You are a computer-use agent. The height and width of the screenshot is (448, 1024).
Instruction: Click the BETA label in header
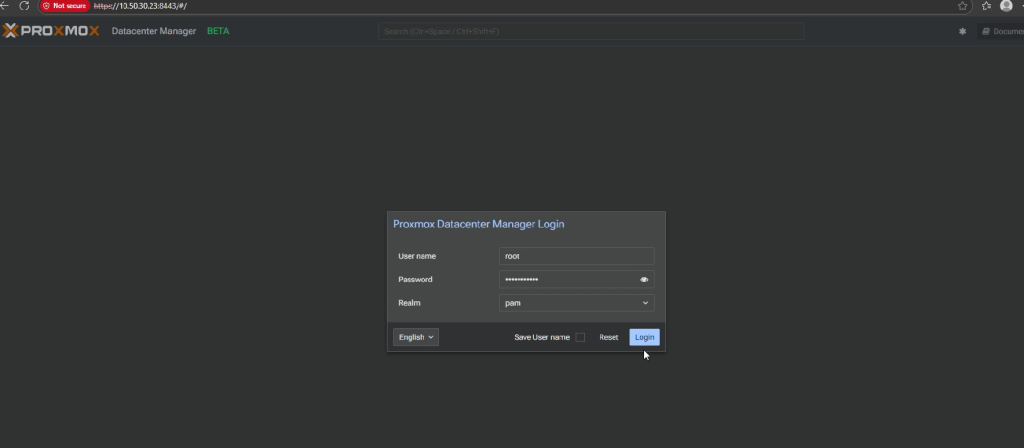click(x=217, y=31)
